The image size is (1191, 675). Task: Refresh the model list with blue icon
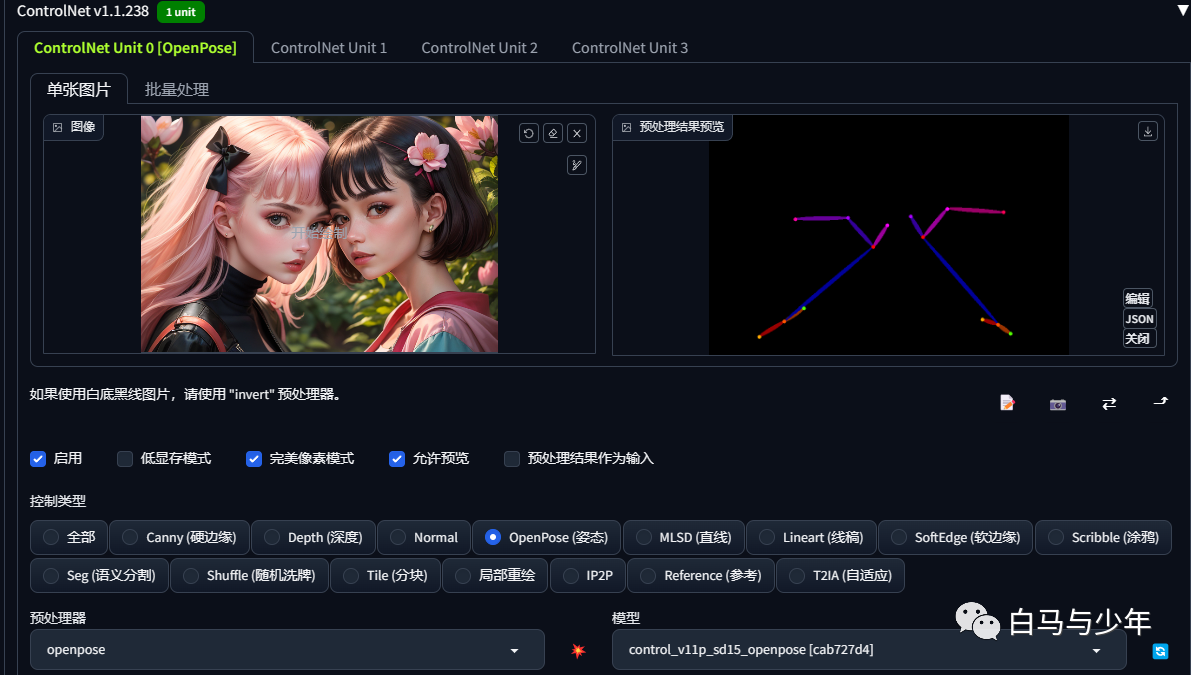click(1160, 651)
